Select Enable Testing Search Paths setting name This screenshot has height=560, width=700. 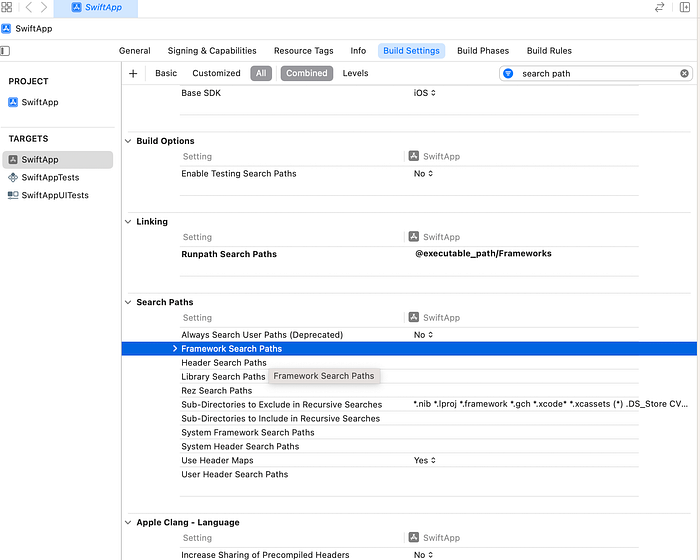[x=239, y=174]
